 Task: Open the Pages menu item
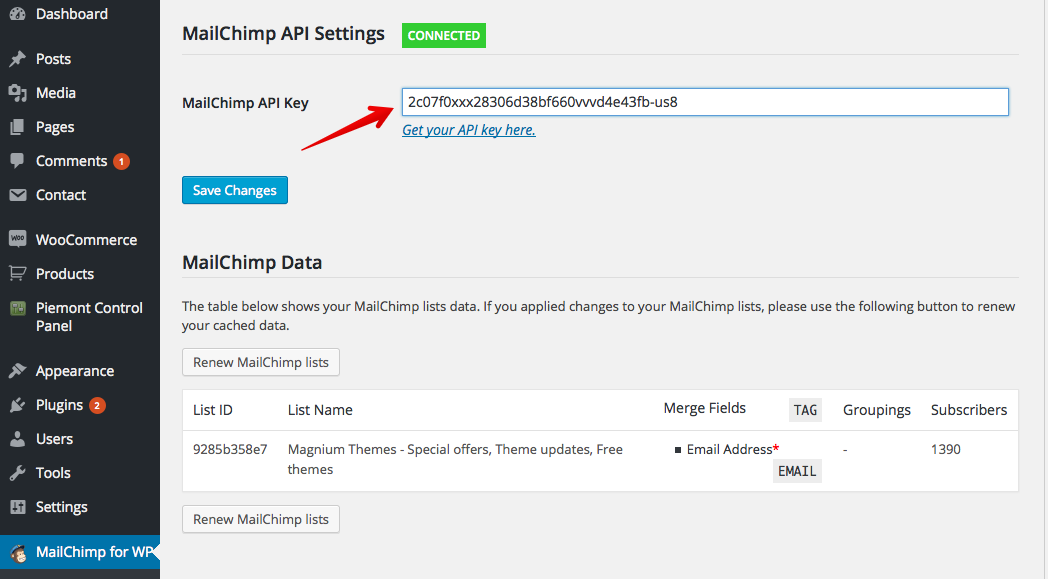coord(55,127)
